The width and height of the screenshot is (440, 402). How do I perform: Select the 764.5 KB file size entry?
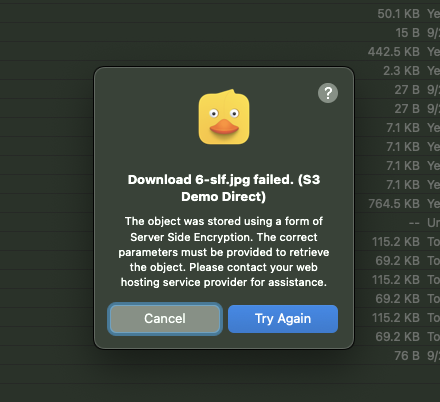pyautogui.click(x=394, y=204)
